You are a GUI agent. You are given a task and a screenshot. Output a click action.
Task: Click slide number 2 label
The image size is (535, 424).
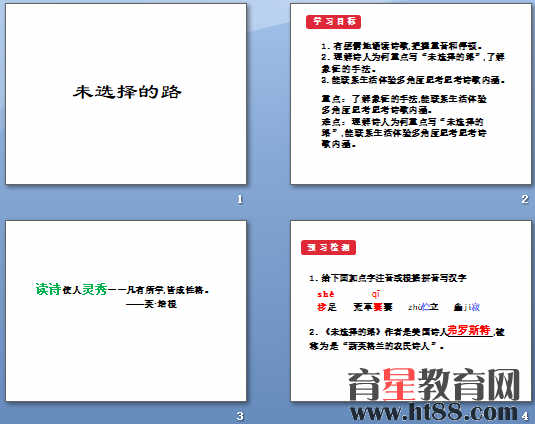coord(525,199)
